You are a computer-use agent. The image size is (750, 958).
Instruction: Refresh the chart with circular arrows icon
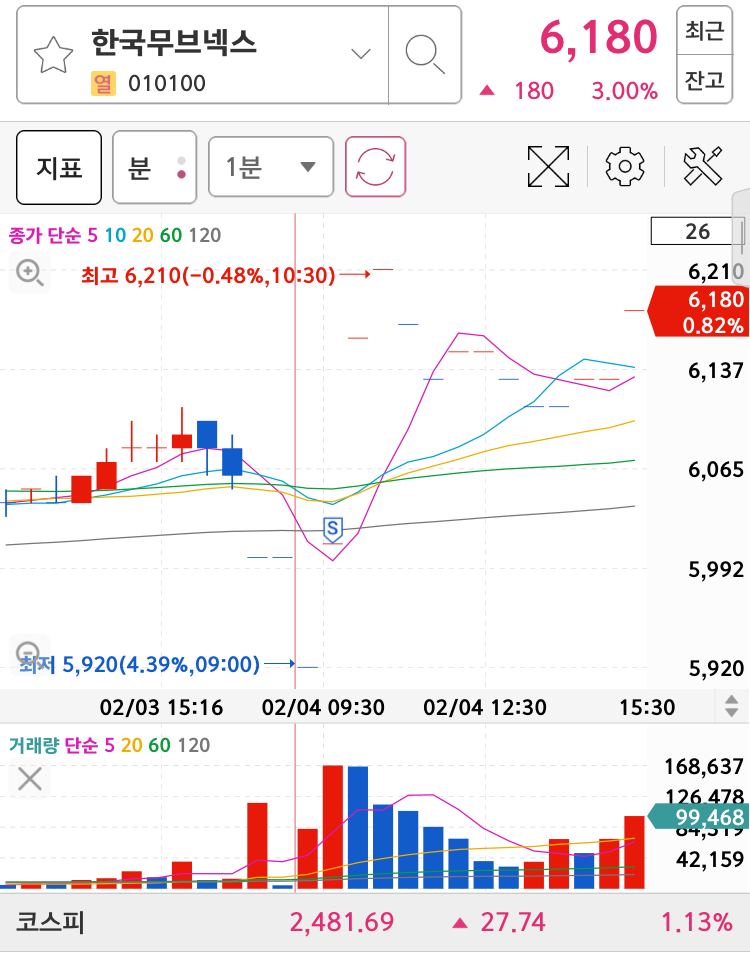pyautogui.click(x=376, y=167)
